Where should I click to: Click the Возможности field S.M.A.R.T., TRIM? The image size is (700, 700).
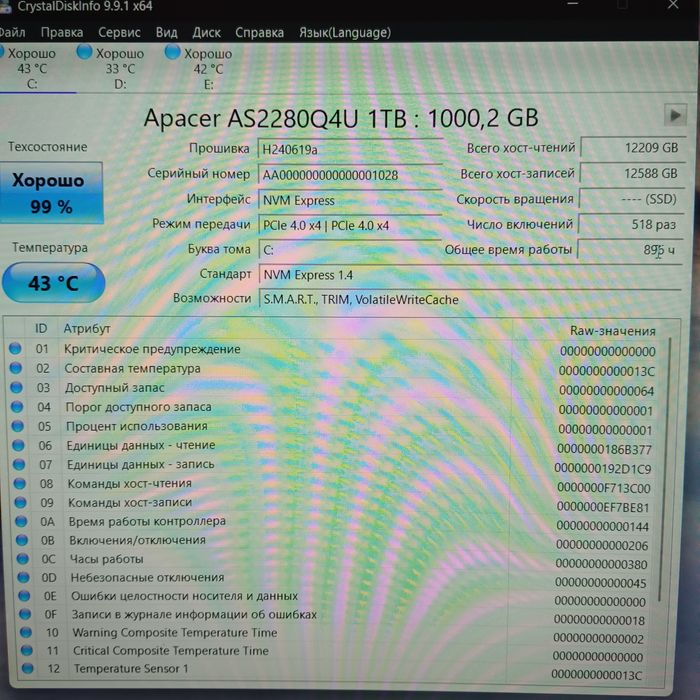click(x=471, y=299)
